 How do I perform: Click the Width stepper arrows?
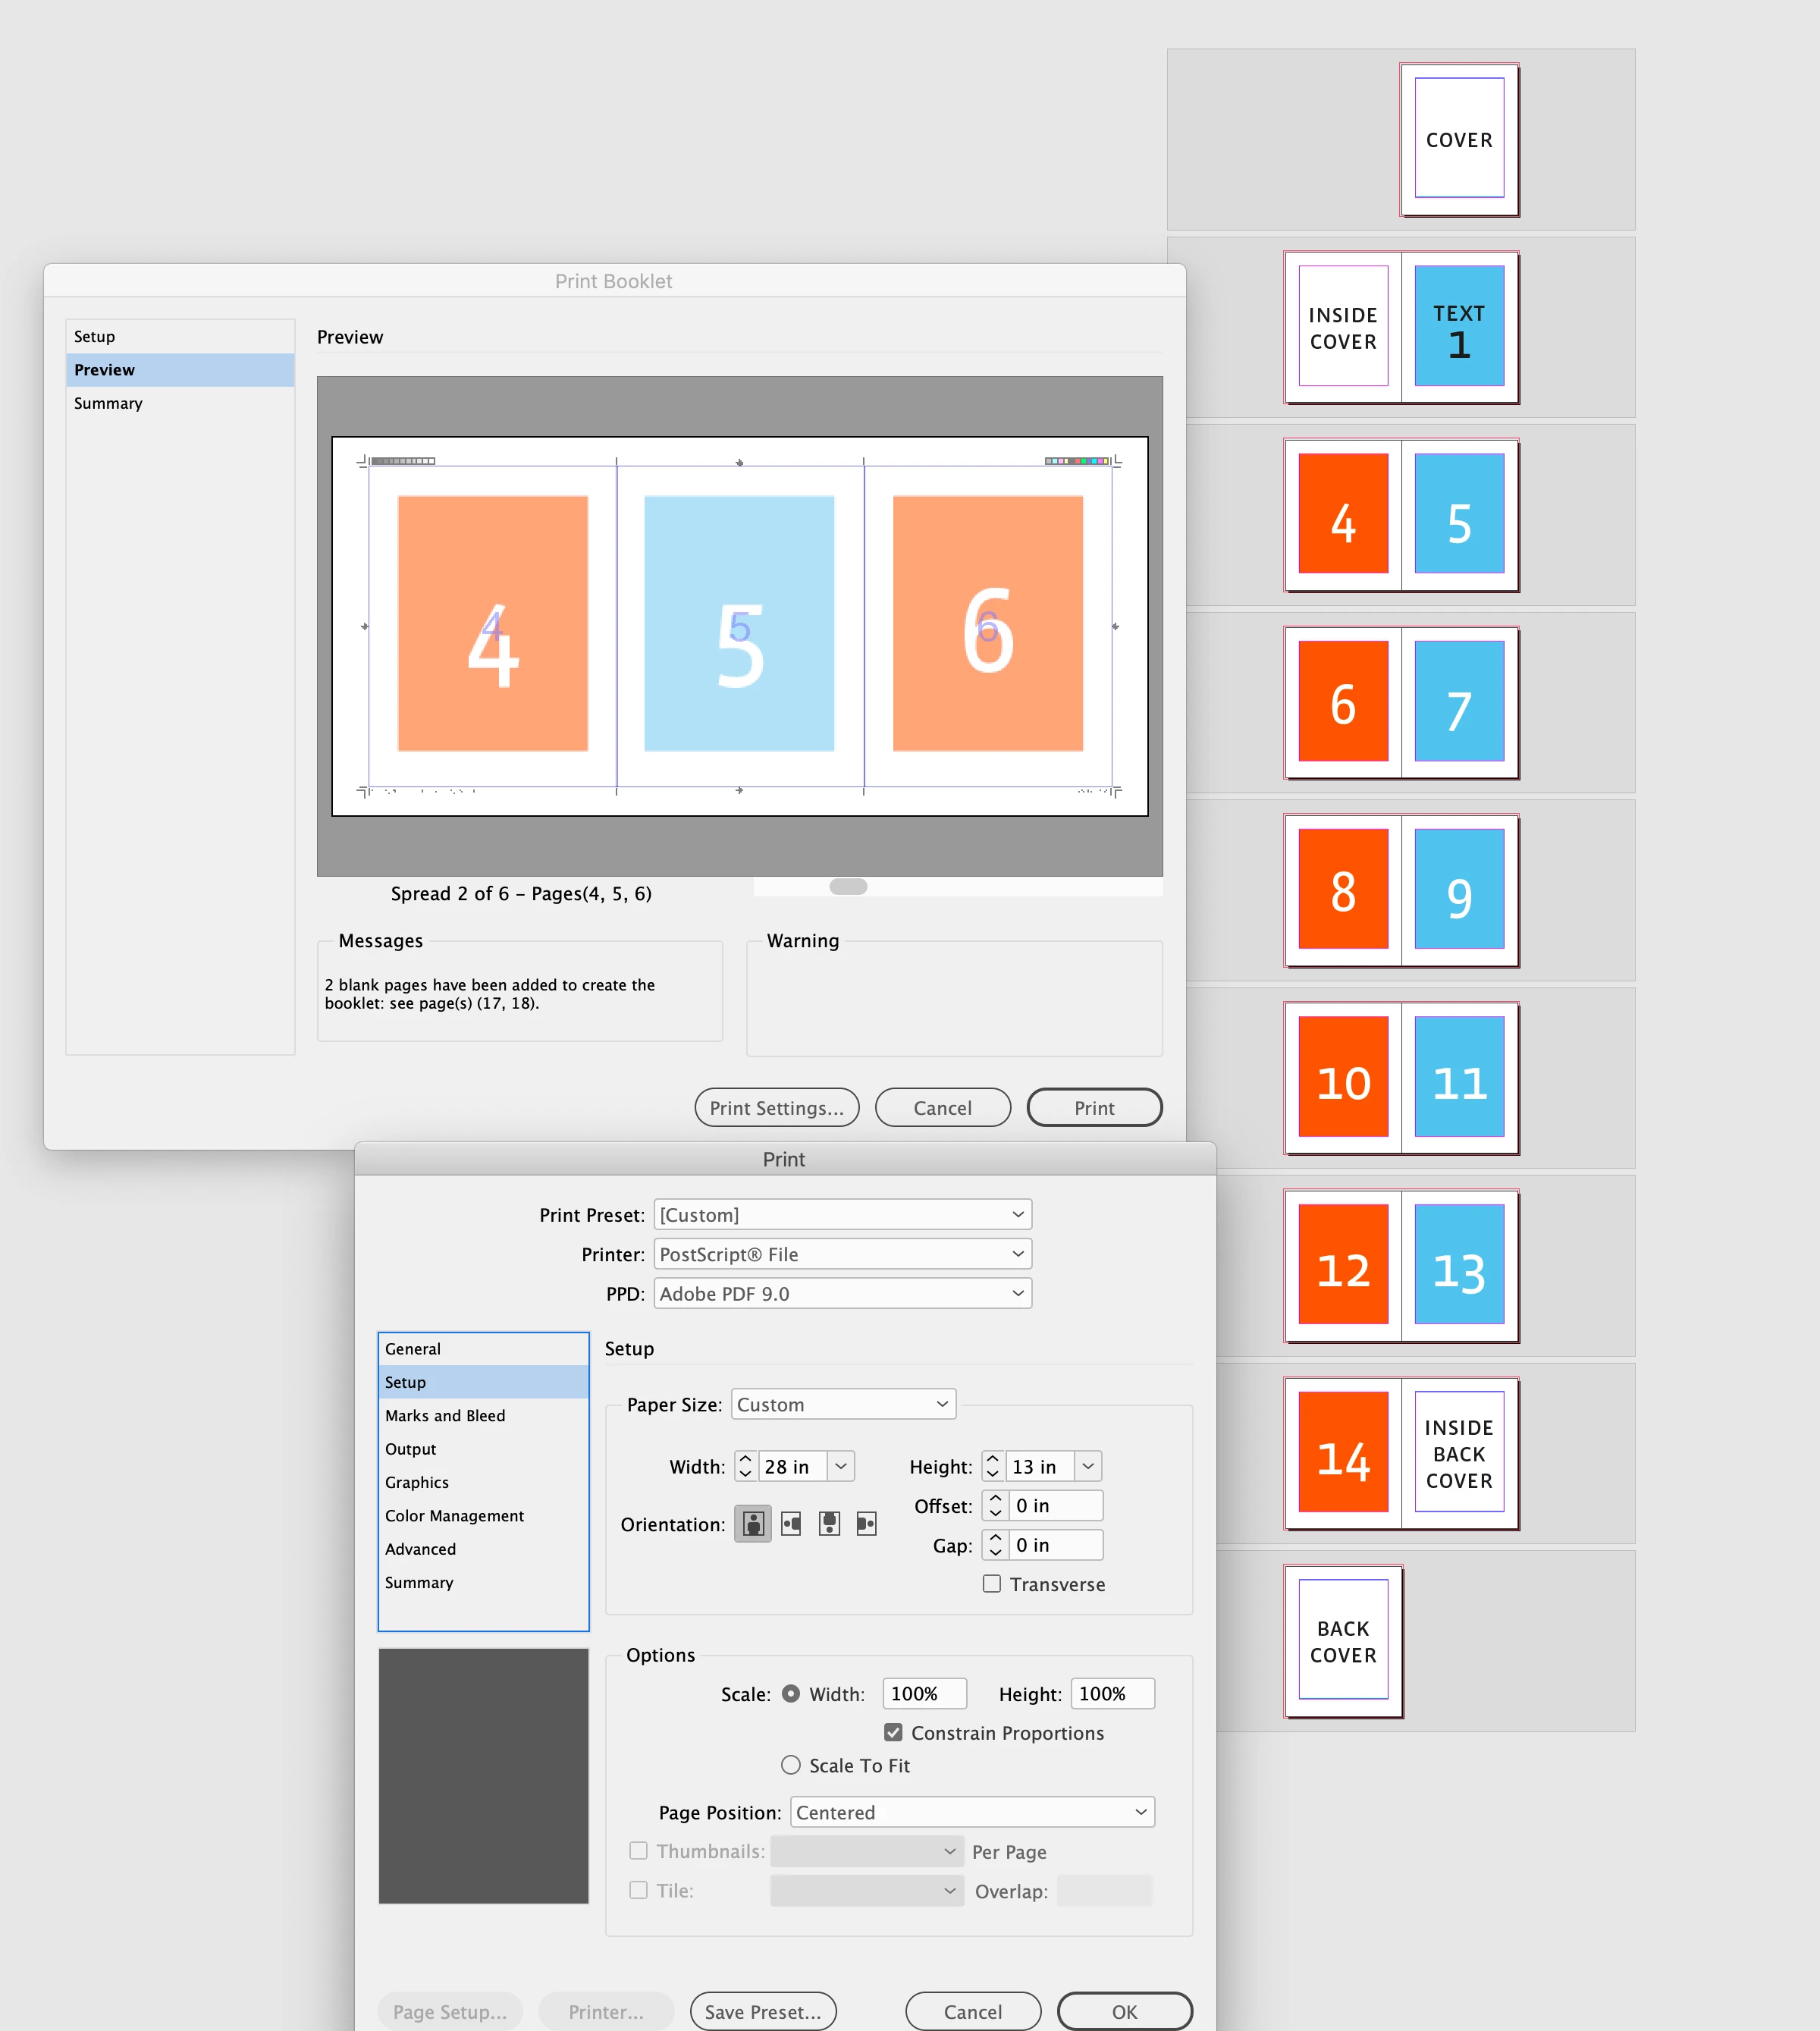pos(745,1466)
